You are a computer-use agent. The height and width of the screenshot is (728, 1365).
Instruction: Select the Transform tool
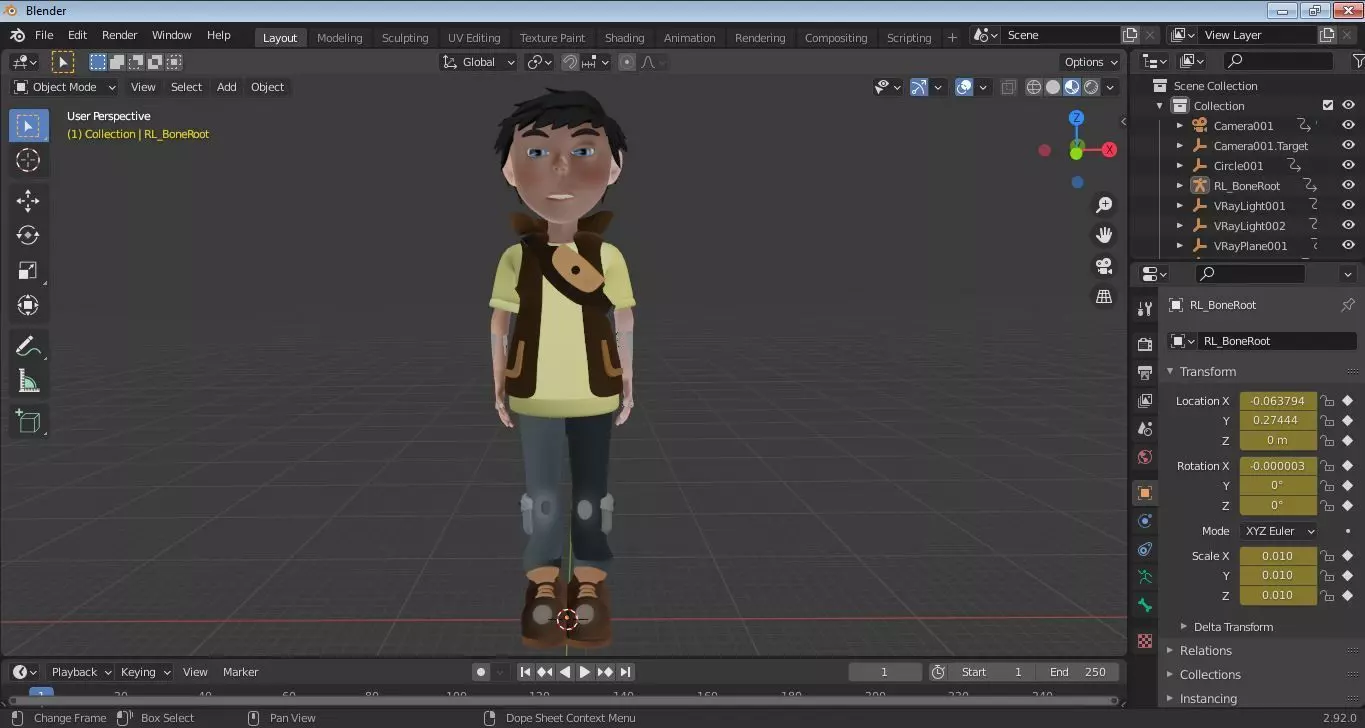(28, 305)
